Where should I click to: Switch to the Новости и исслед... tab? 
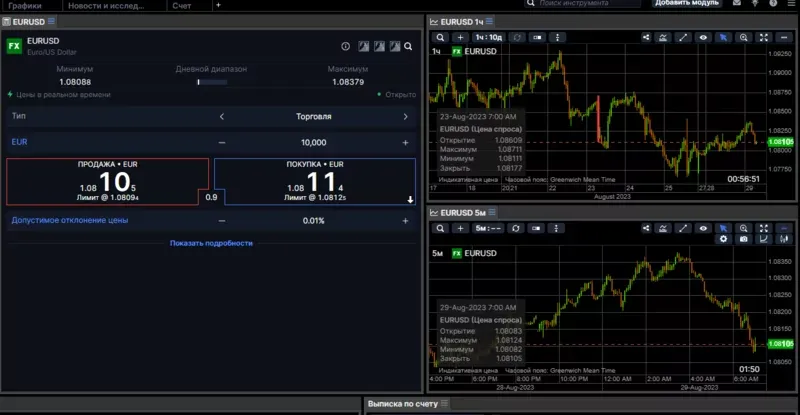coord(106,6)
